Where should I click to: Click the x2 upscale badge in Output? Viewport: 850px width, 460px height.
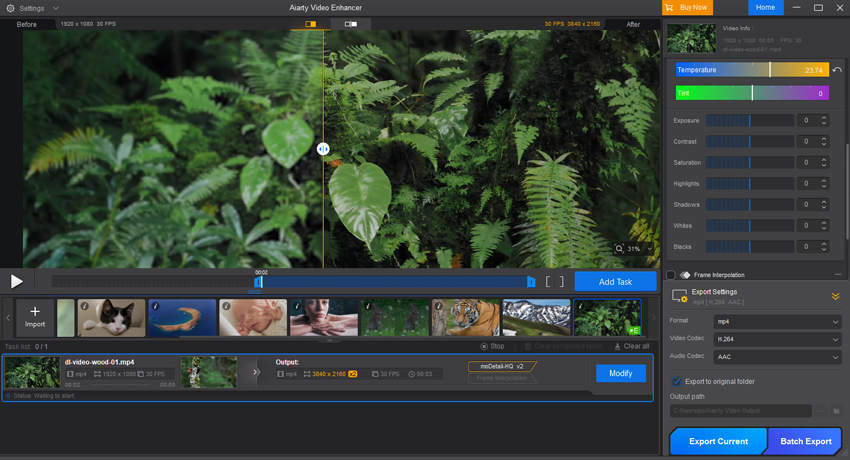point(353,374)
